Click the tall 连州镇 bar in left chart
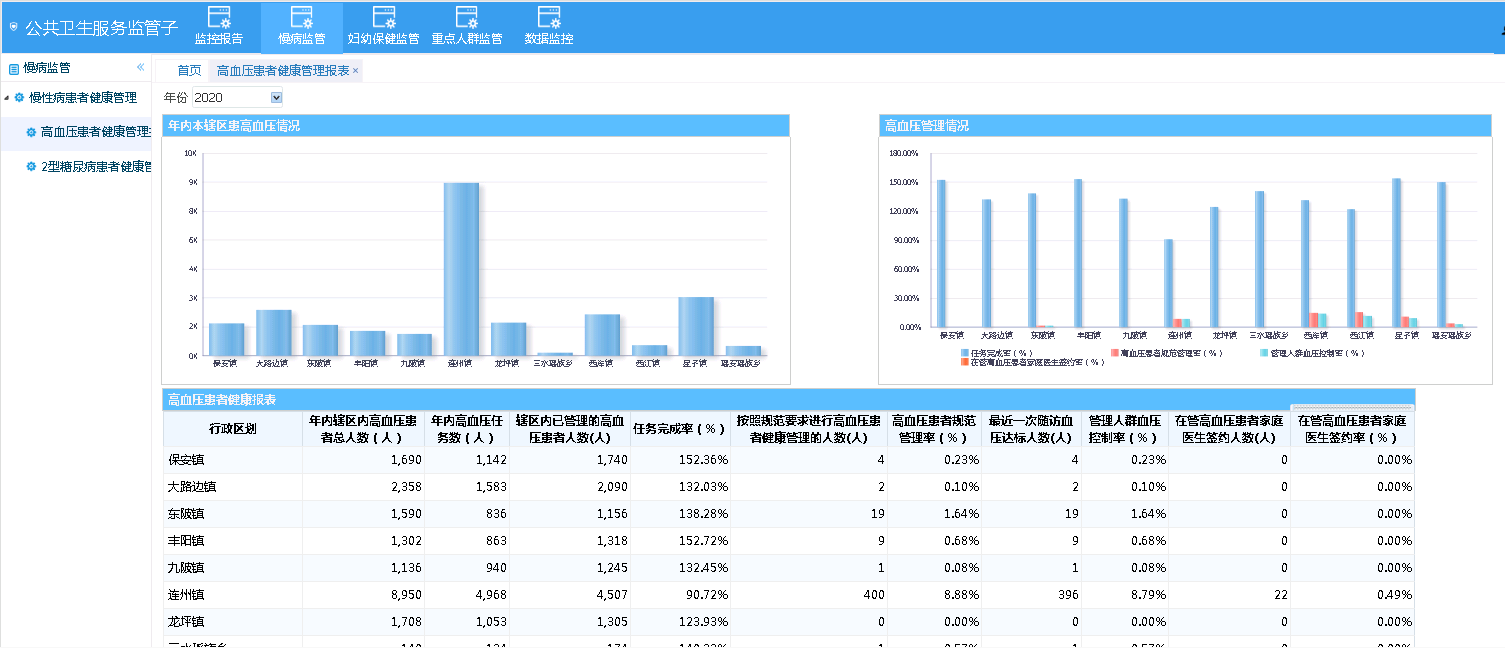1505x648 pixels. tap(461, 268)
